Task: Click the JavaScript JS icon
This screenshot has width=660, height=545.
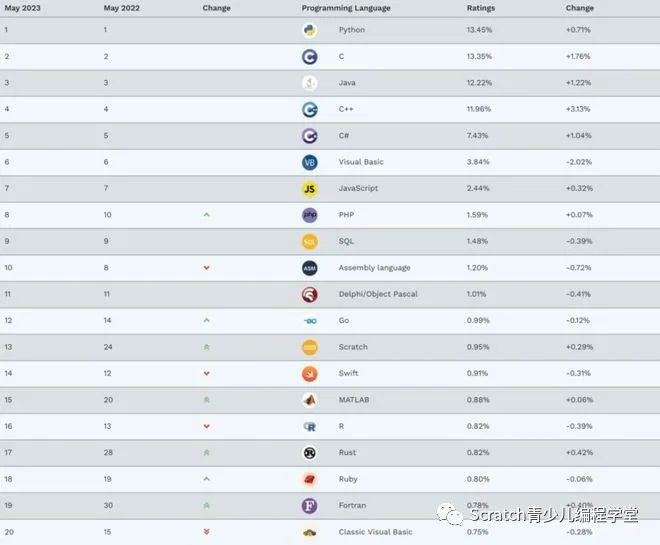Action: (310, 189)
